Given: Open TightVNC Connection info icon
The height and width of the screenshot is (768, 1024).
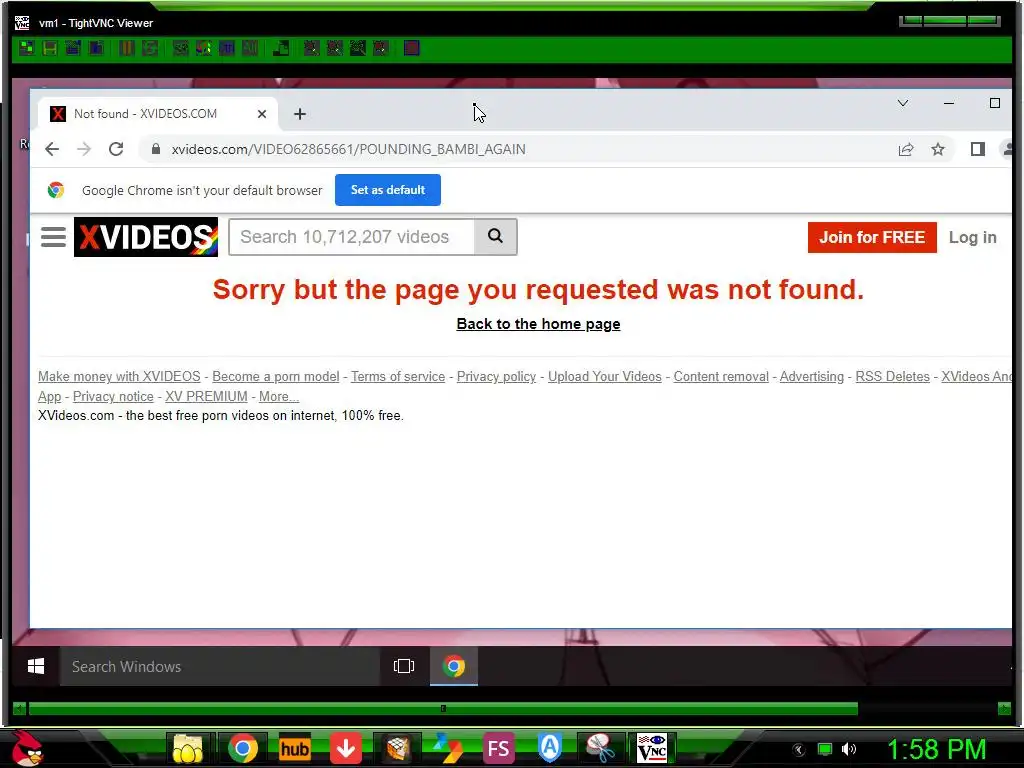Looking at the screenshot, I should pyautogui.click(x=96, y=48).
